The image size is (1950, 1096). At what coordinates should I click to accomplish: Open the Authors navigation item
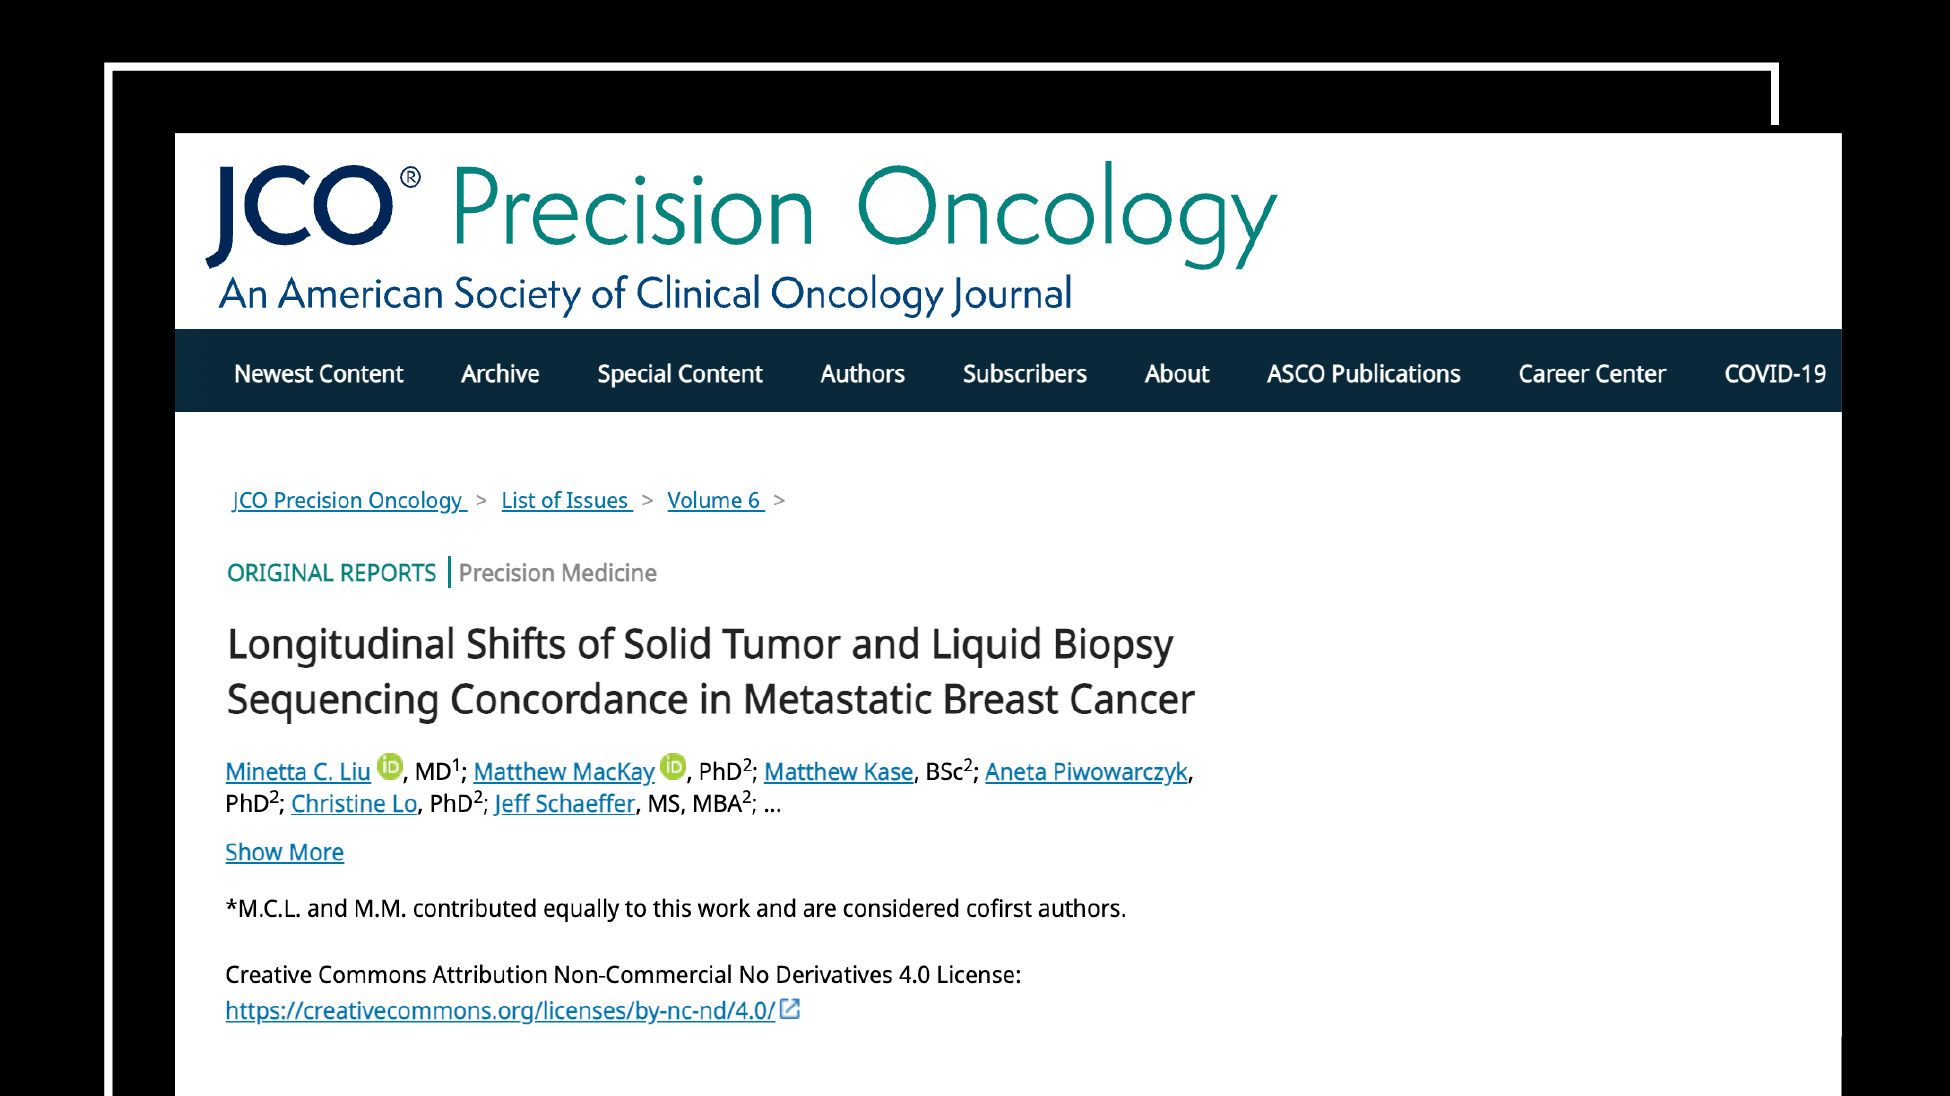click(x=862, y=373)
